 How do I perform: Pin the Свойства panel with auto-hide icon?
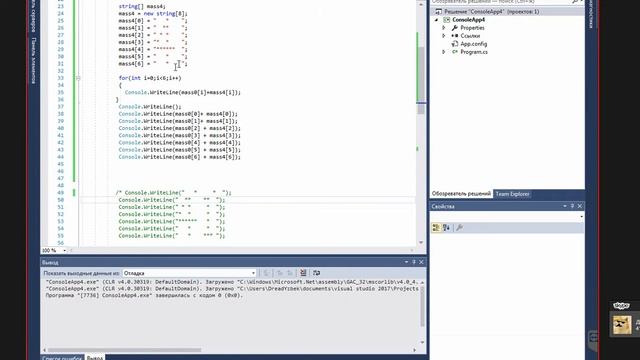(x=572, y=206)
